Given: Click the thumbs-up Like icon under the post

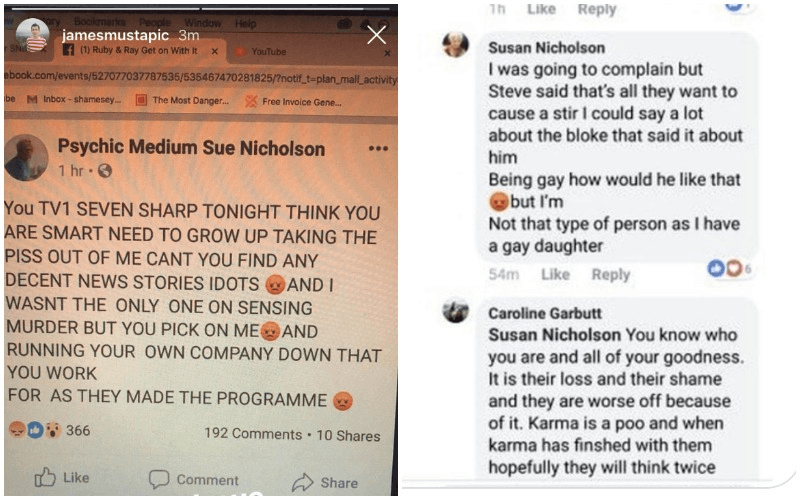Looking at the screenshot, I should tap(45, 478).
